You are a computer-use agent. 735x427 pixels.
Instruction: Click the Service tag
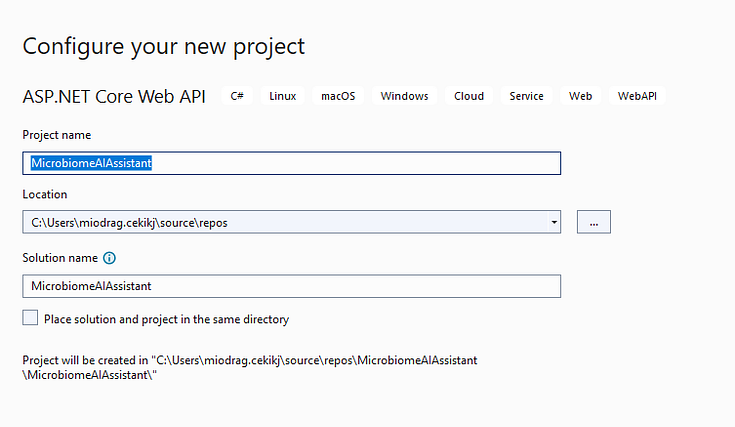tap(526, 96)
